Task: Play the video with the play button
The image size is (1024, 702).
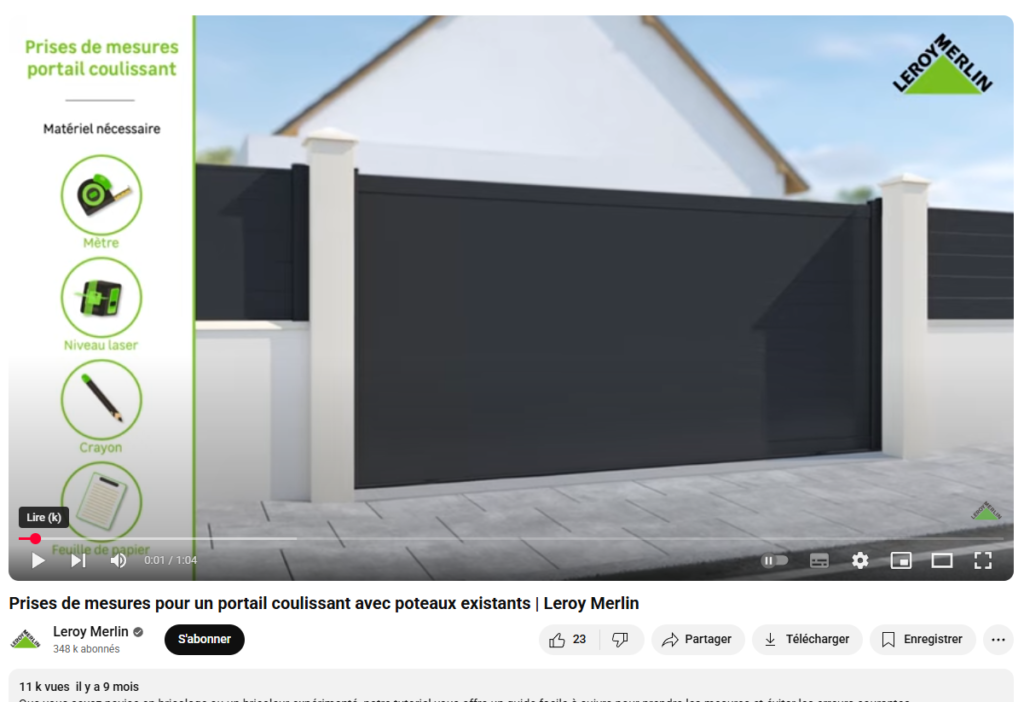Action: pos(38,561)
